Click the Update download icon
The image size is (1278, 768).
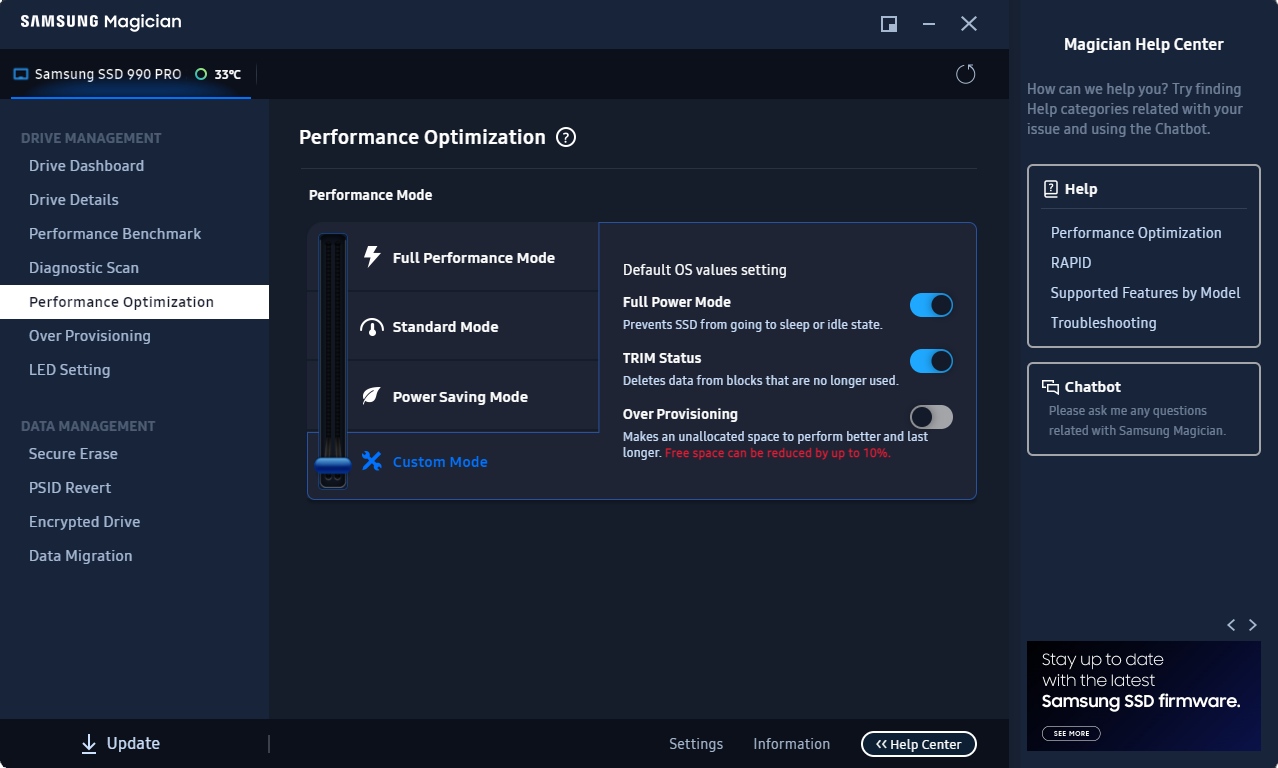pos(88,743)
